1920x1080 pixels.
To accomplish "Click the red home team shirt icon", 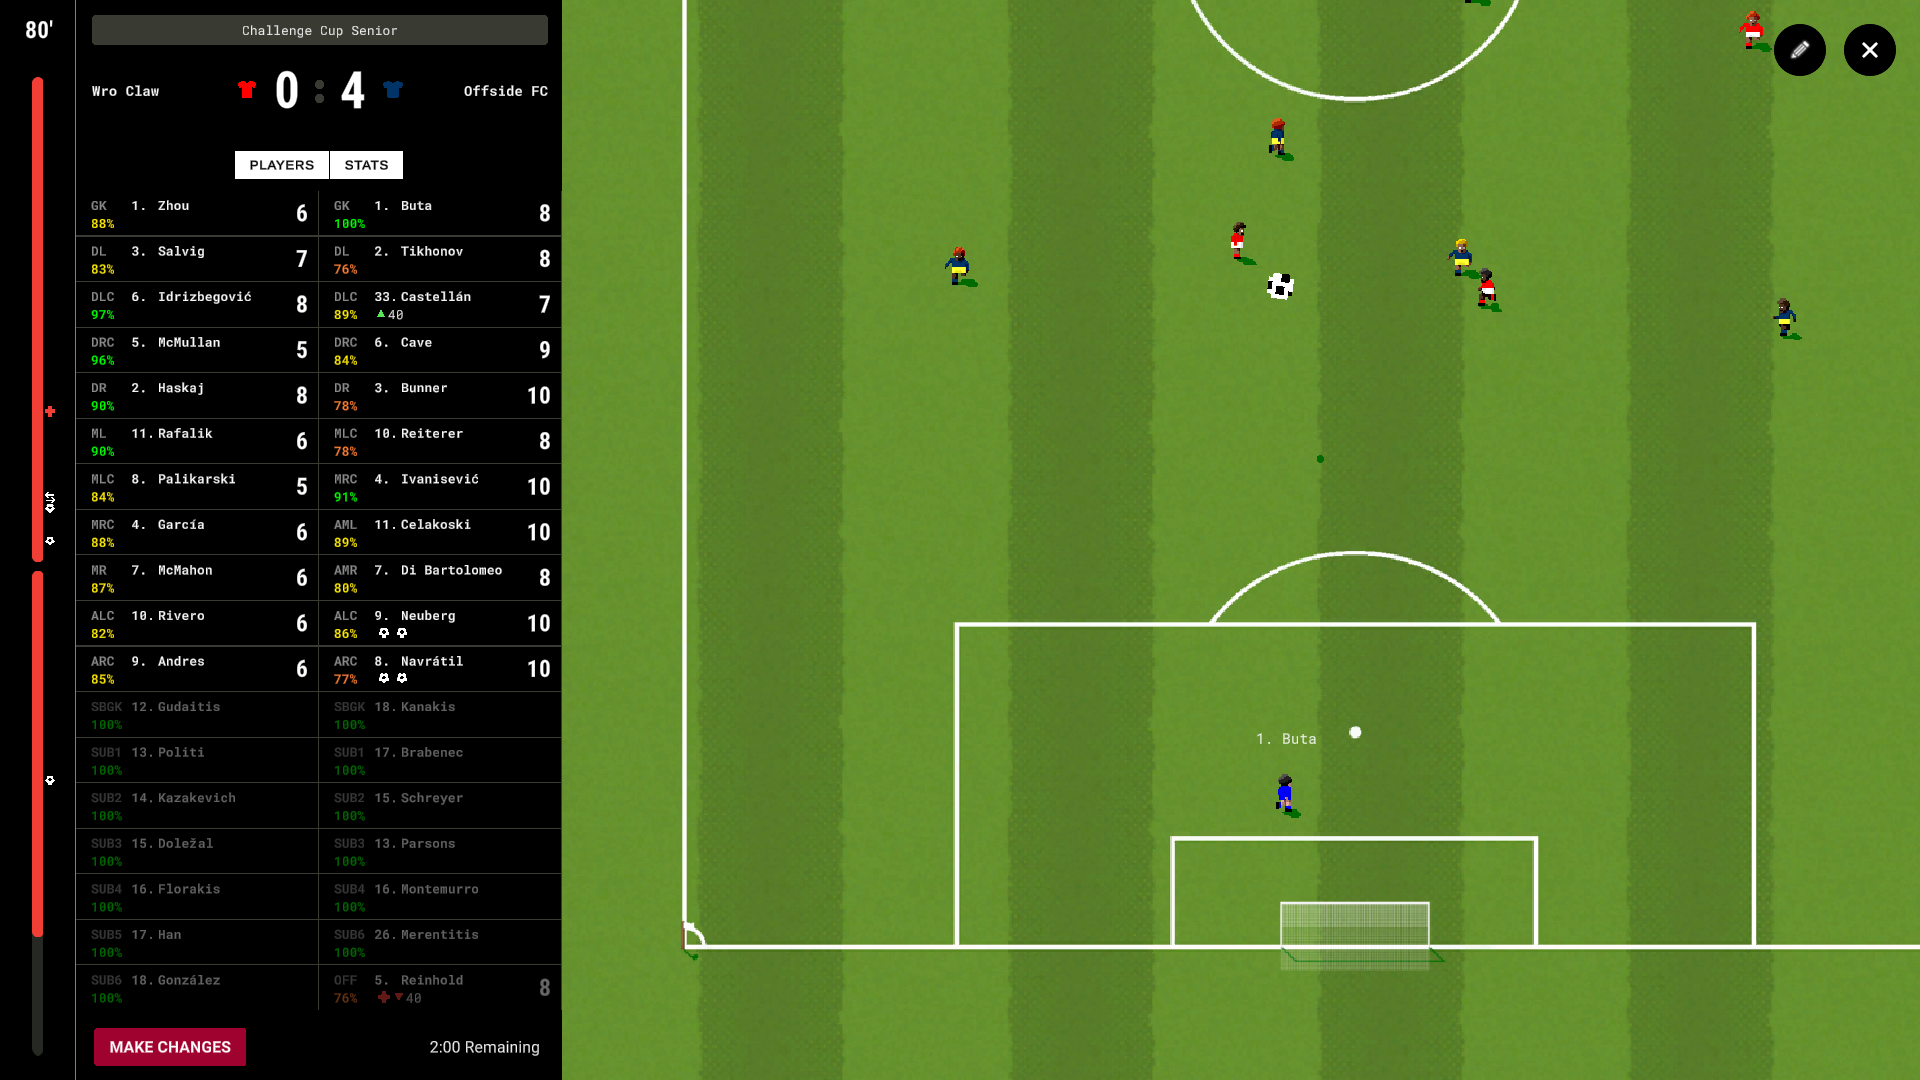I will (247, 90).
